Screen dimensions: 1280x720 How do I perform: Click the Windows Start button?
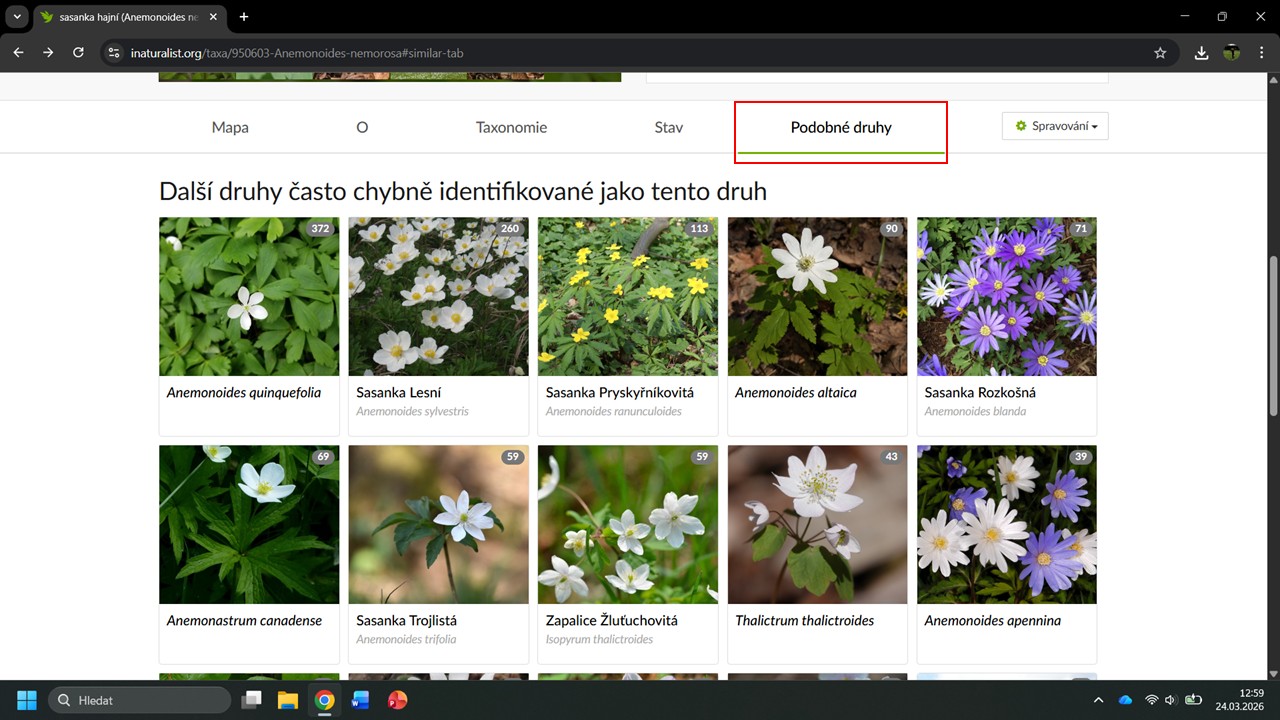click(27, 700)
